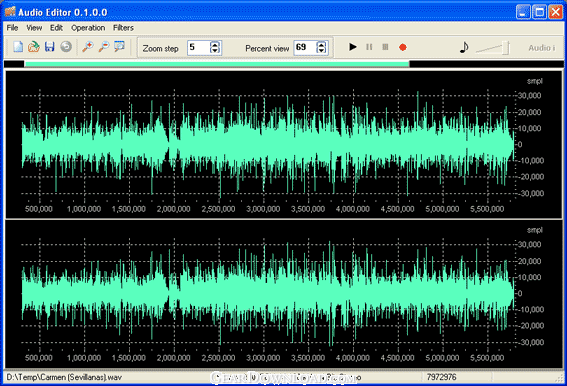Open the Operation menu
This screenshot has height=386, width=567.
tap(88, 28)
